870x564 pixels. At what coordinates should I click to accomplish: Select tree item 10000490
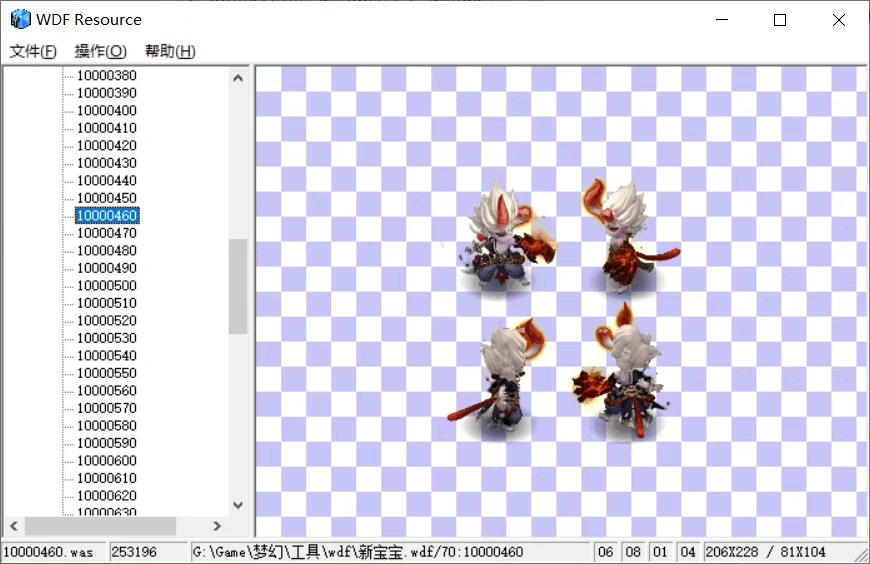tap(107, 268)
